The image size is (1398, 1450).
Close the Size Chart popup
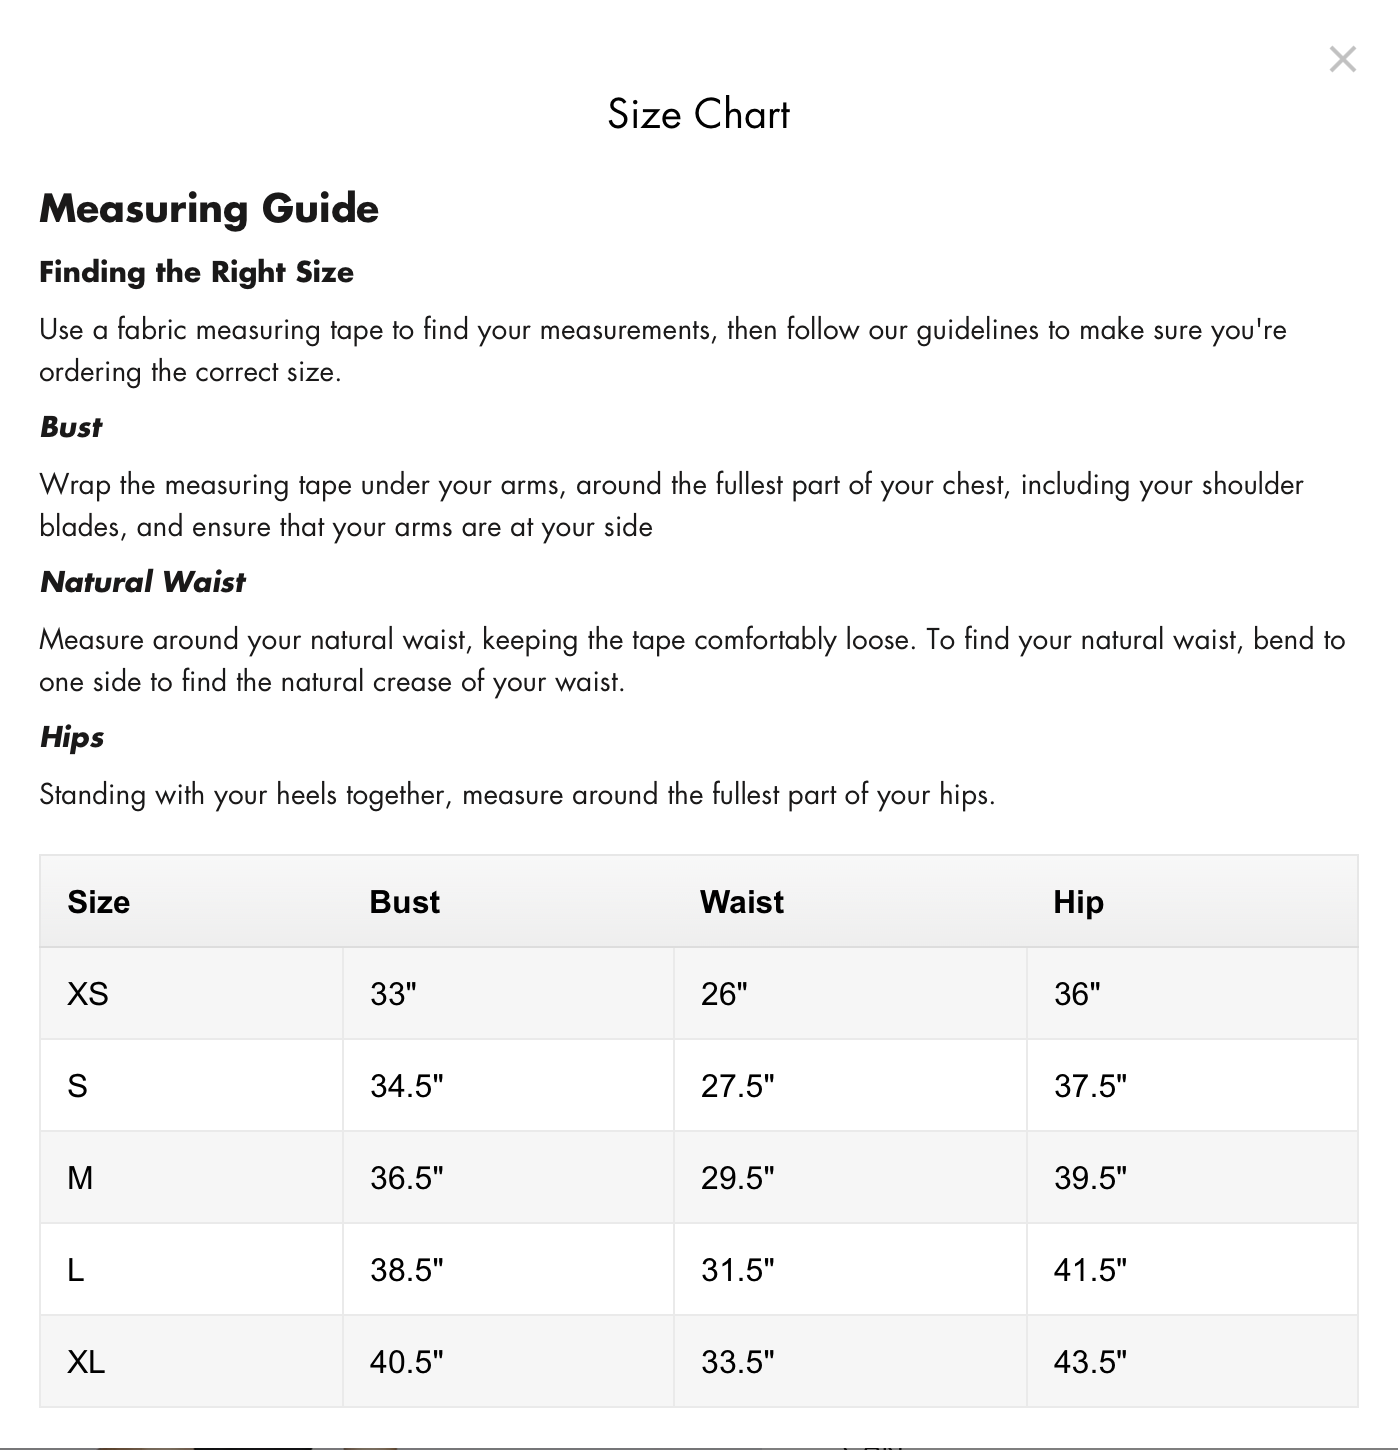tap(1342, 60)
